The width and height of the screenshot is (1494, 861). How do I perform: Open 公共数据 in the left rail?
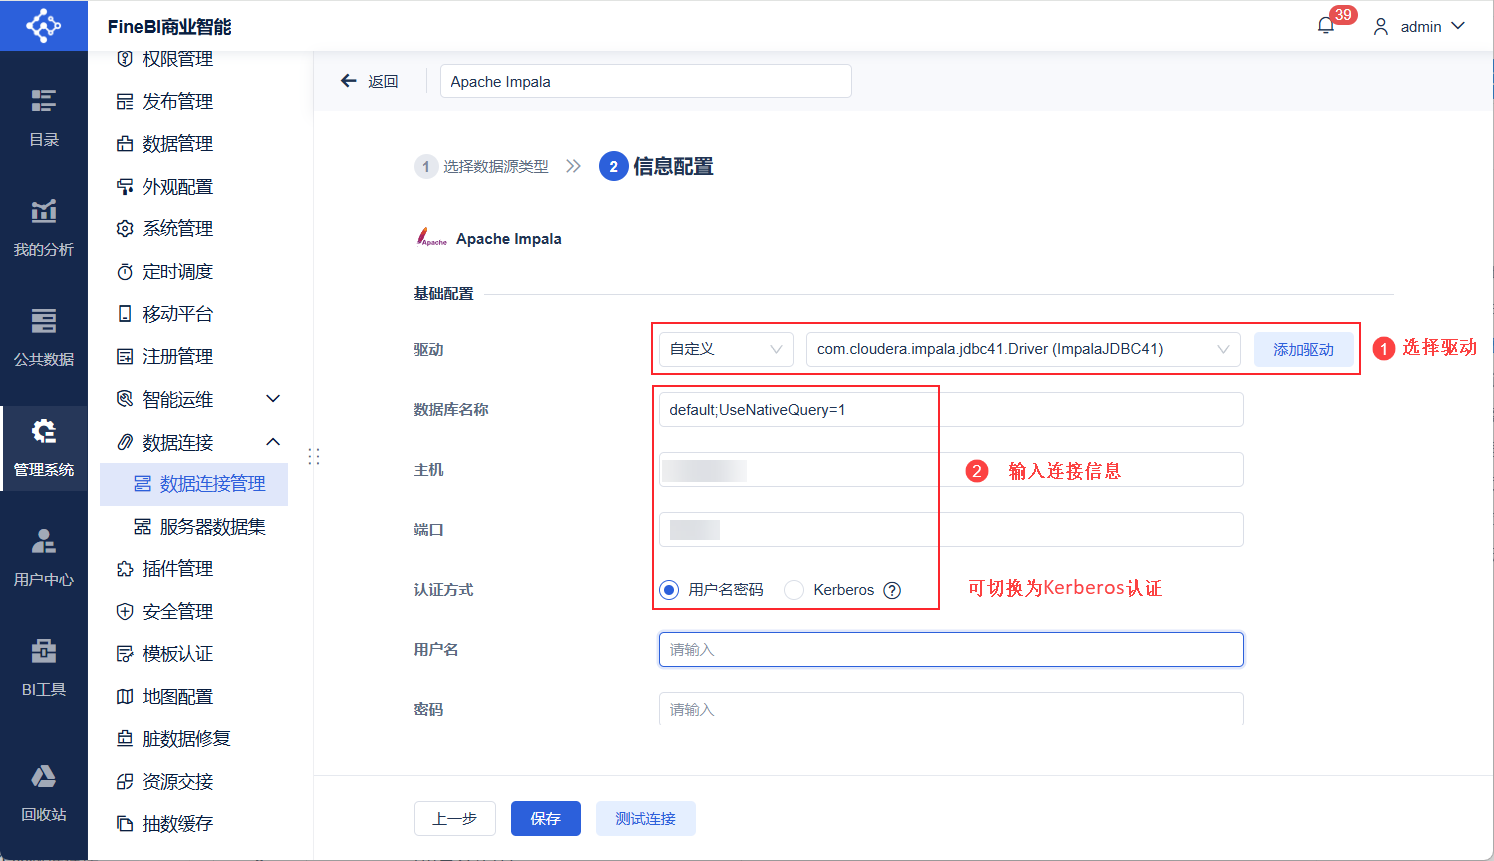44,337
